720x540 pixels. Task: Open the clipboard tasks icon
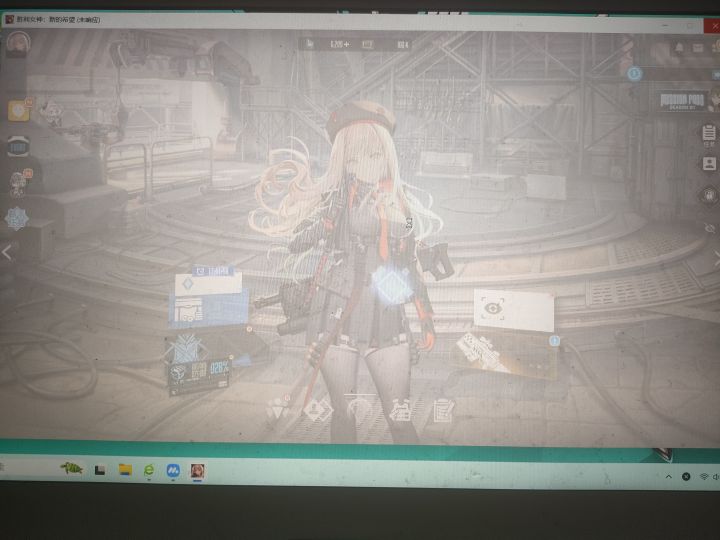[x=709, y=134]
